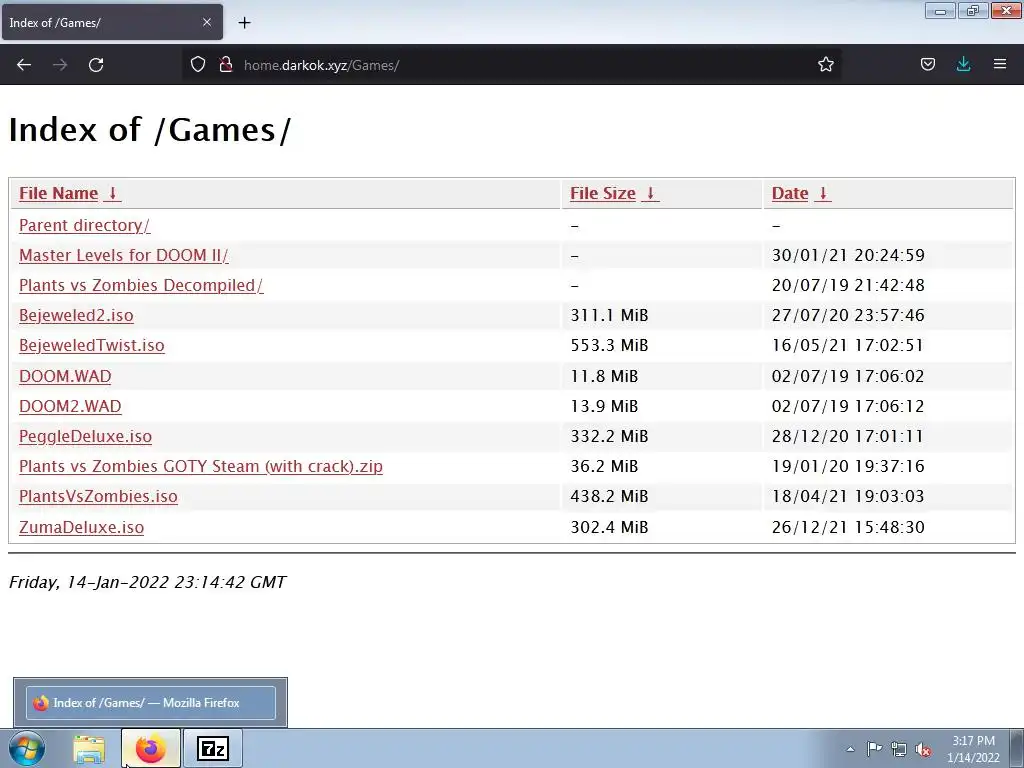This screenshot has width=1024, height=768.
Task: Click the date 02/07/19 17:06:02
Action: point(848,377)
